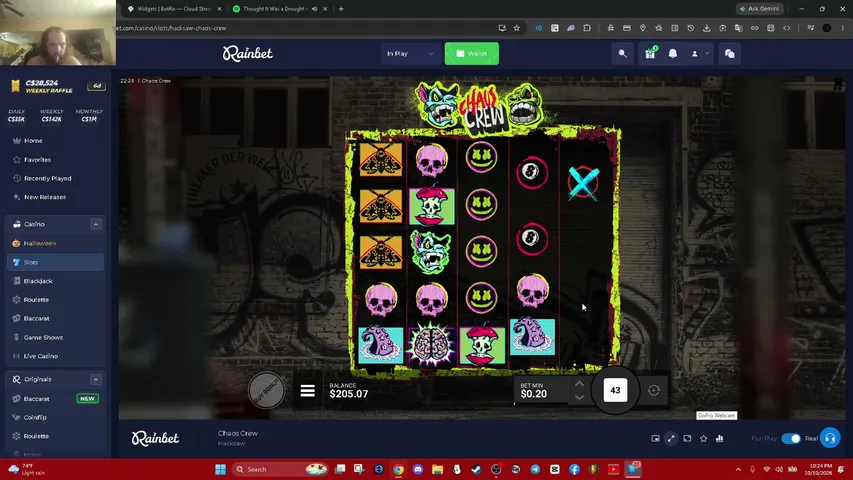Open Favorites in the sidebar
Viewport: 853px width, 480px height.
click(x=38, y=159)
